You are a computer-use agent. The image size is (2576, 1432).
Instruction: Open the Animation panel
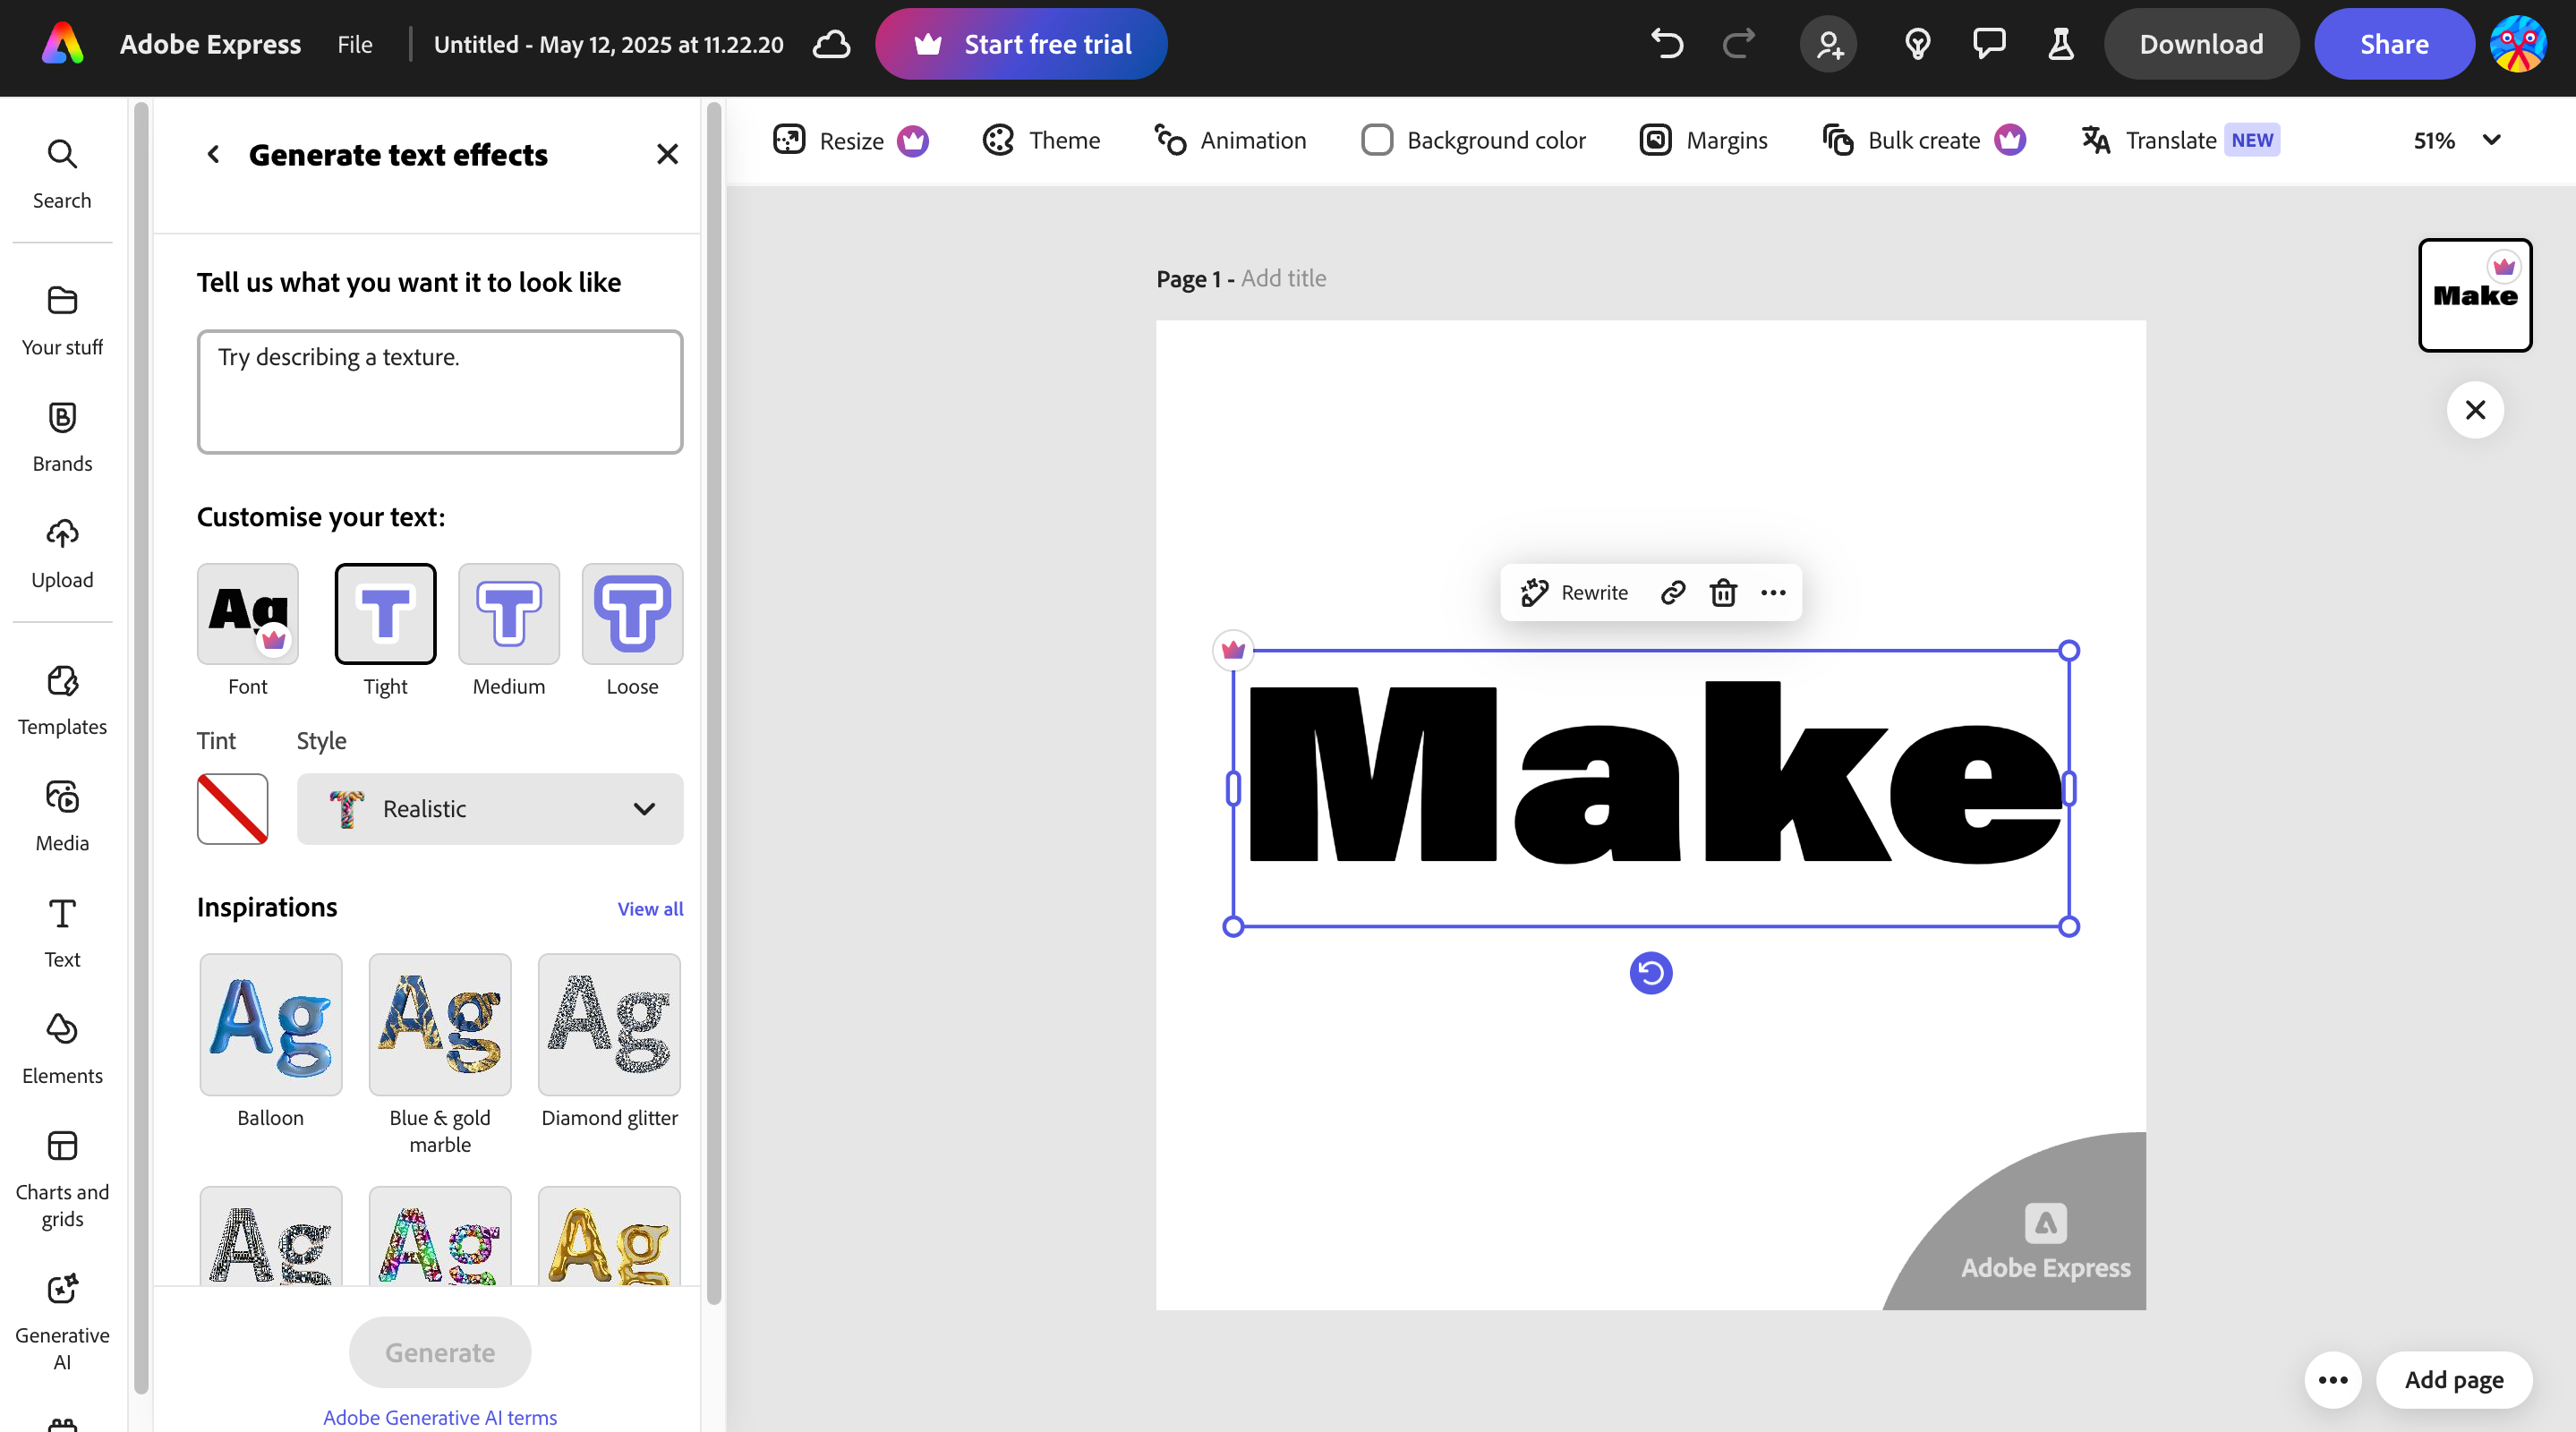(x=1230, y=140)
